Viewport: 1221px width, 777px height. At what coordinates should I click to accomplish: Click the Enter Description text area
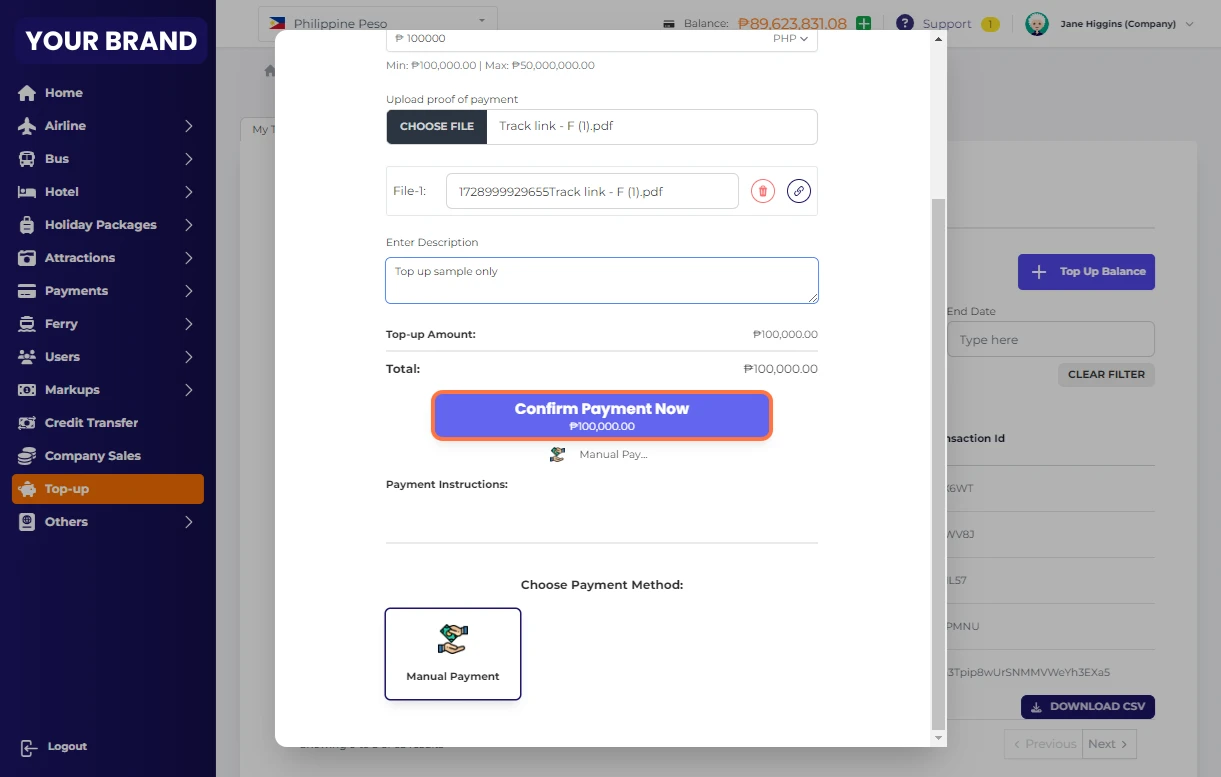pyautogui.click(x=602, y=280)
